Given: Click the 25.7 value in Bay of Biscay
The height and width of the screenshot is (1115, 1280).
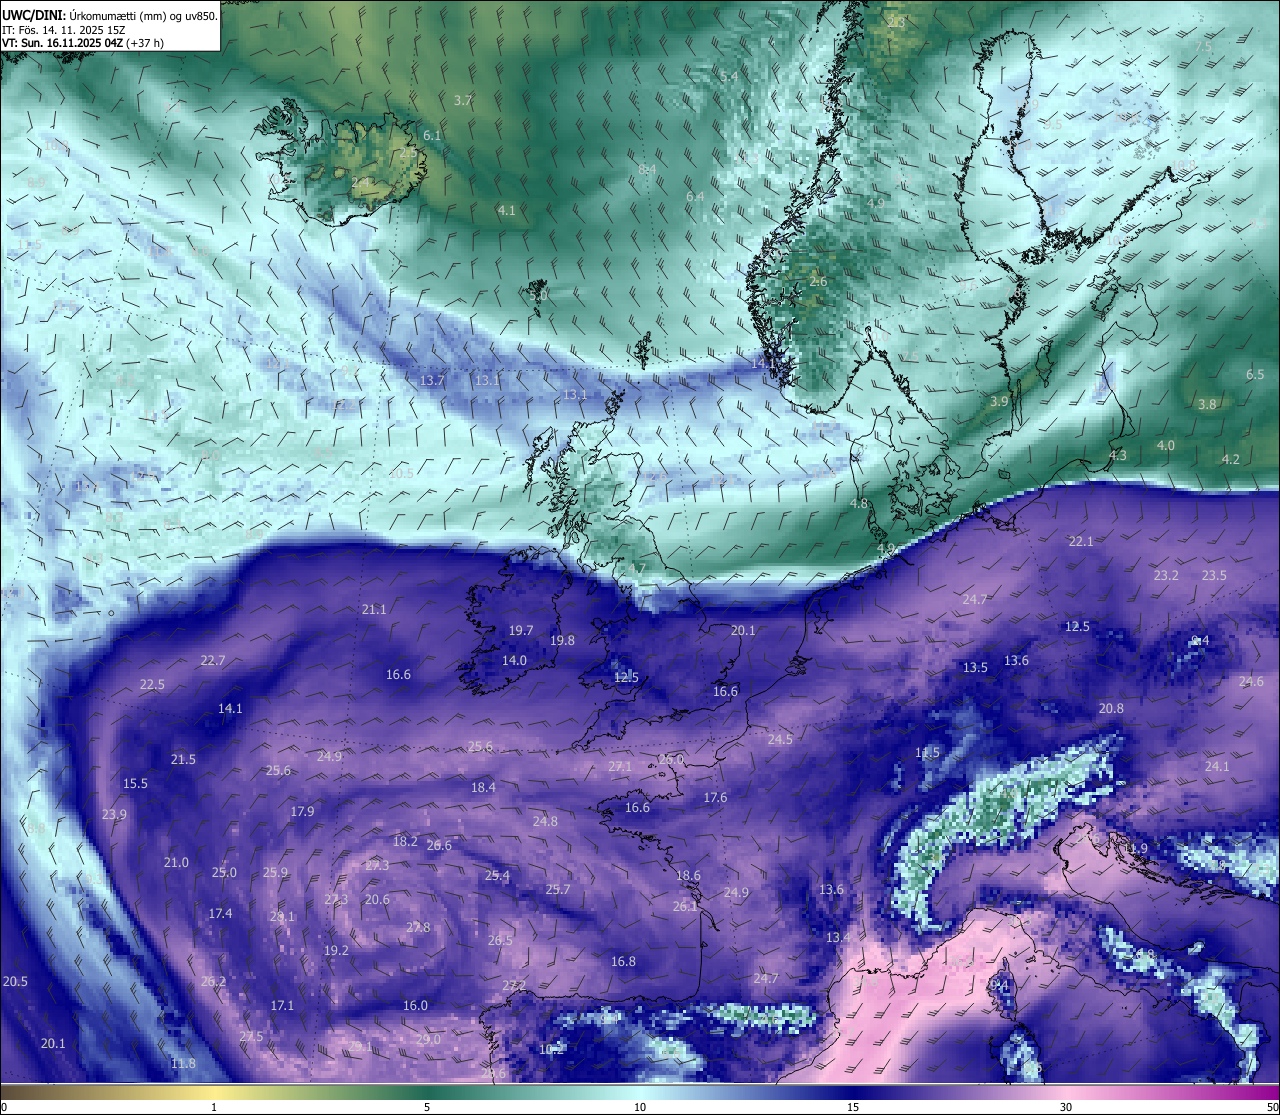Looking at the screenshot, I should coord(558,890).
